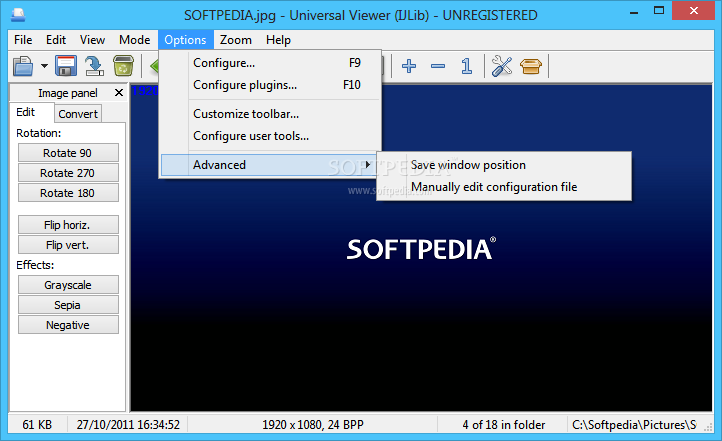
Task: Click the 27/10/2011 16:34:52 date in status bar
Action: [128, 424]
